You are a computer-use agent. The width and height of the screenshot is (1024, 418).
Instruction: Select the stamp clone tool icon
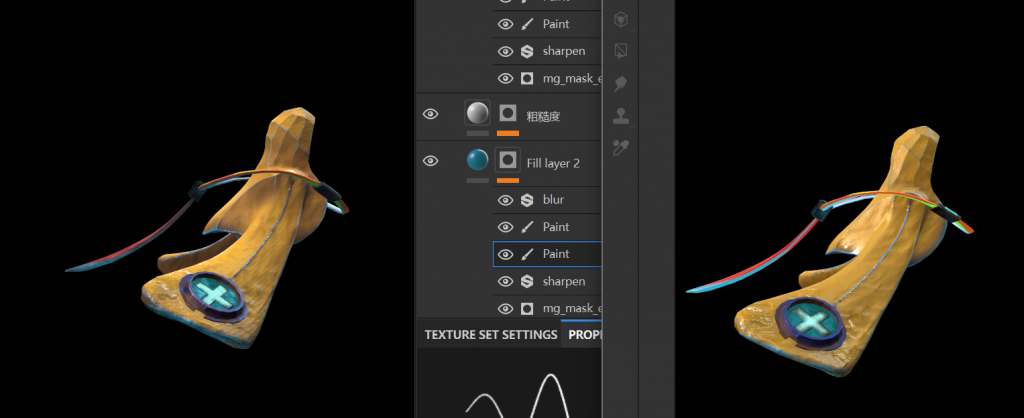[621, 115]
